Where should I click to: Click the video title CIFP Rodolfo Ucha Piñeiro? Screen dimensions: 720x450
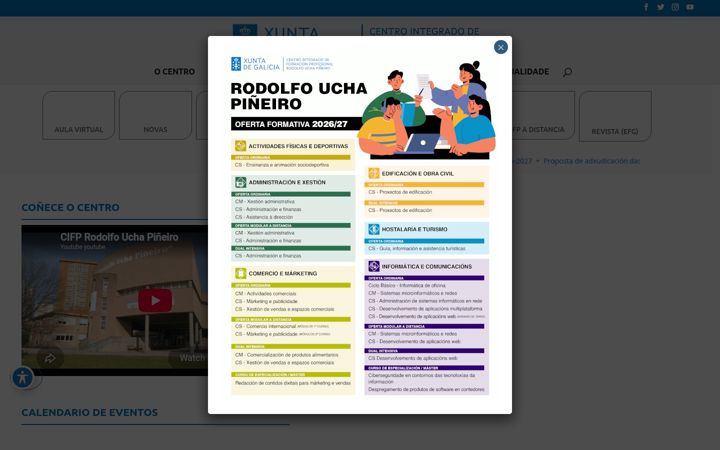pos(119,237)
